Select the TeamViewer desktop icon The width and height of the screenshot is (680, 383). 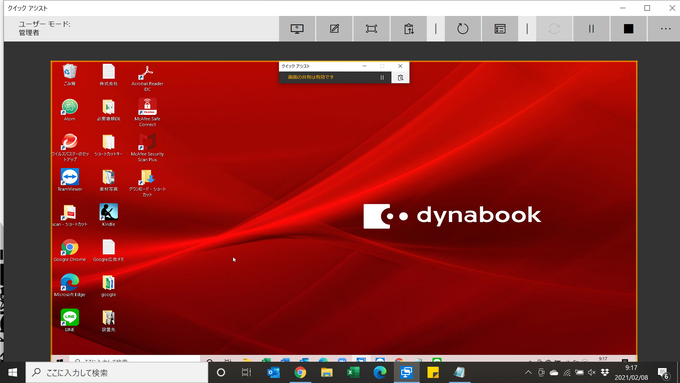pos(69,180)
